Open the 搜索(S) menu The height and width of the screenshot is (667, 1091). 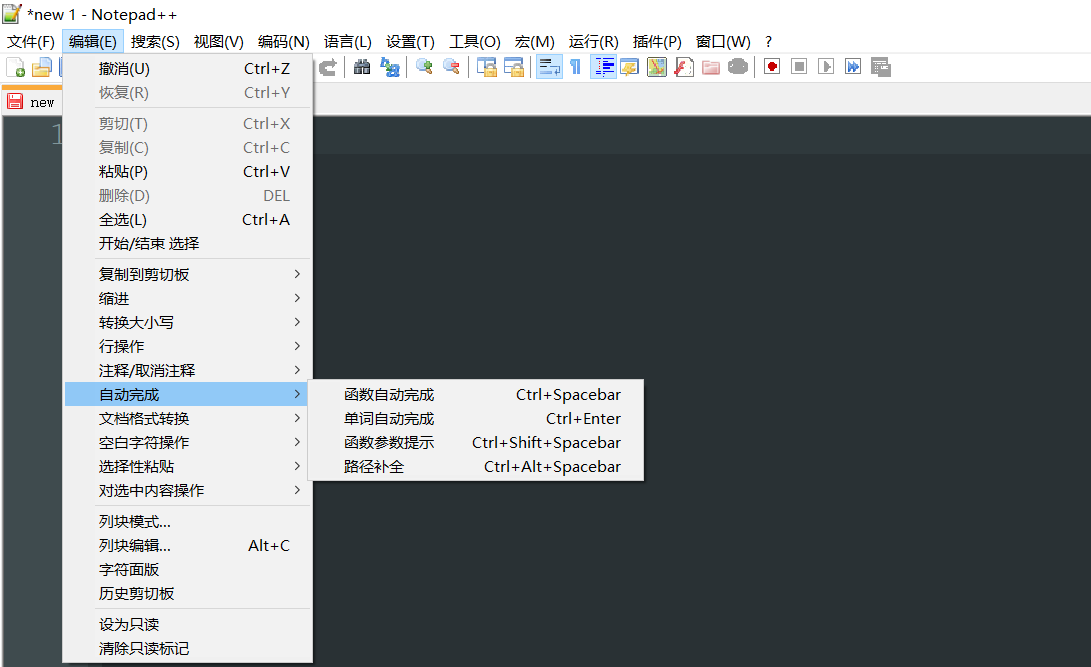click(x=155, y=42)
